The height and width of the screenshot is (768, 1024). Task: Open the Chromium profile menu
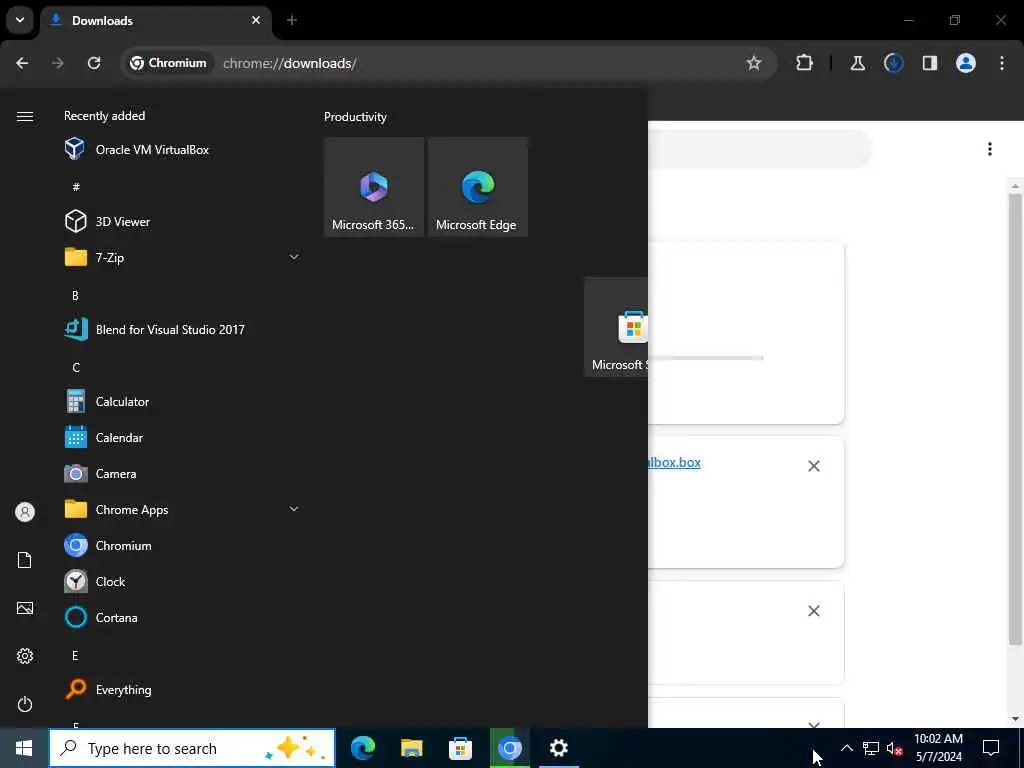tap(965, 63)
